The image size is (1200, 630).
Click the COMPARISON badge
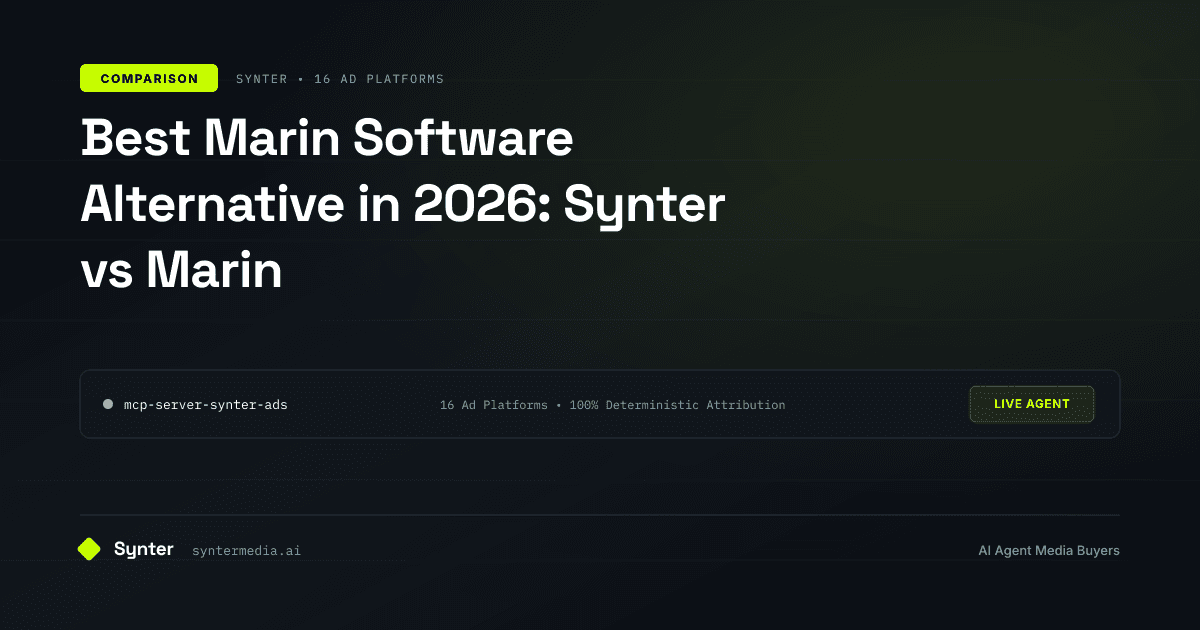pyautogui.click(x=149, y=78)
